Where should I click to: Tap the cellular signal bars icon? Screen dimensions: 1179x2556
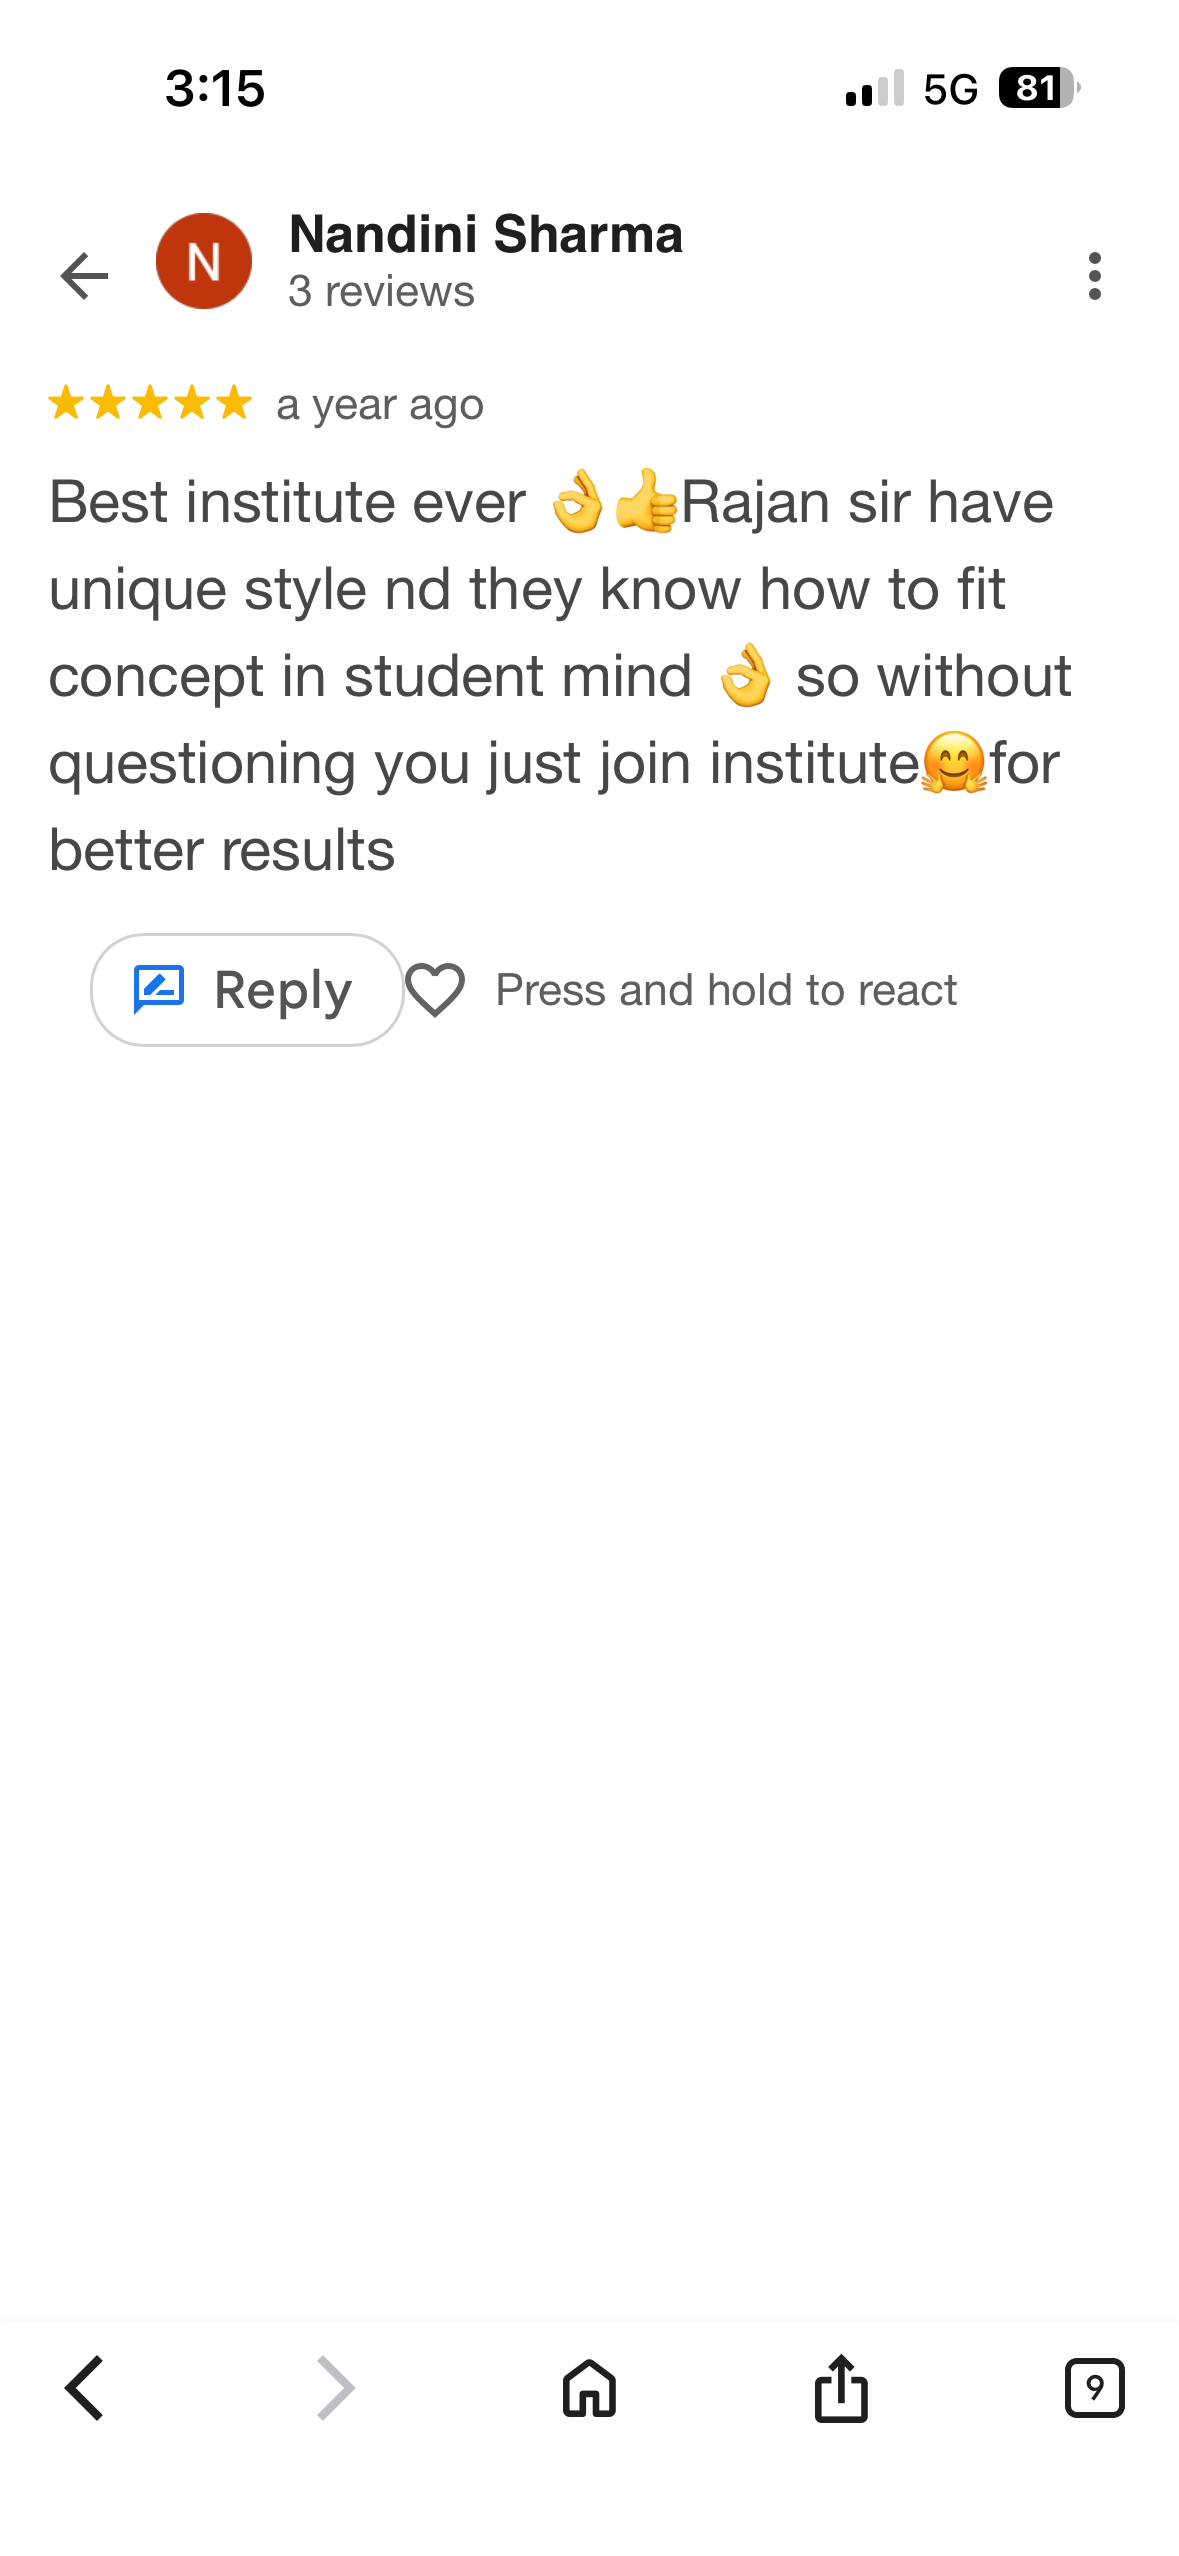(874, 88)
